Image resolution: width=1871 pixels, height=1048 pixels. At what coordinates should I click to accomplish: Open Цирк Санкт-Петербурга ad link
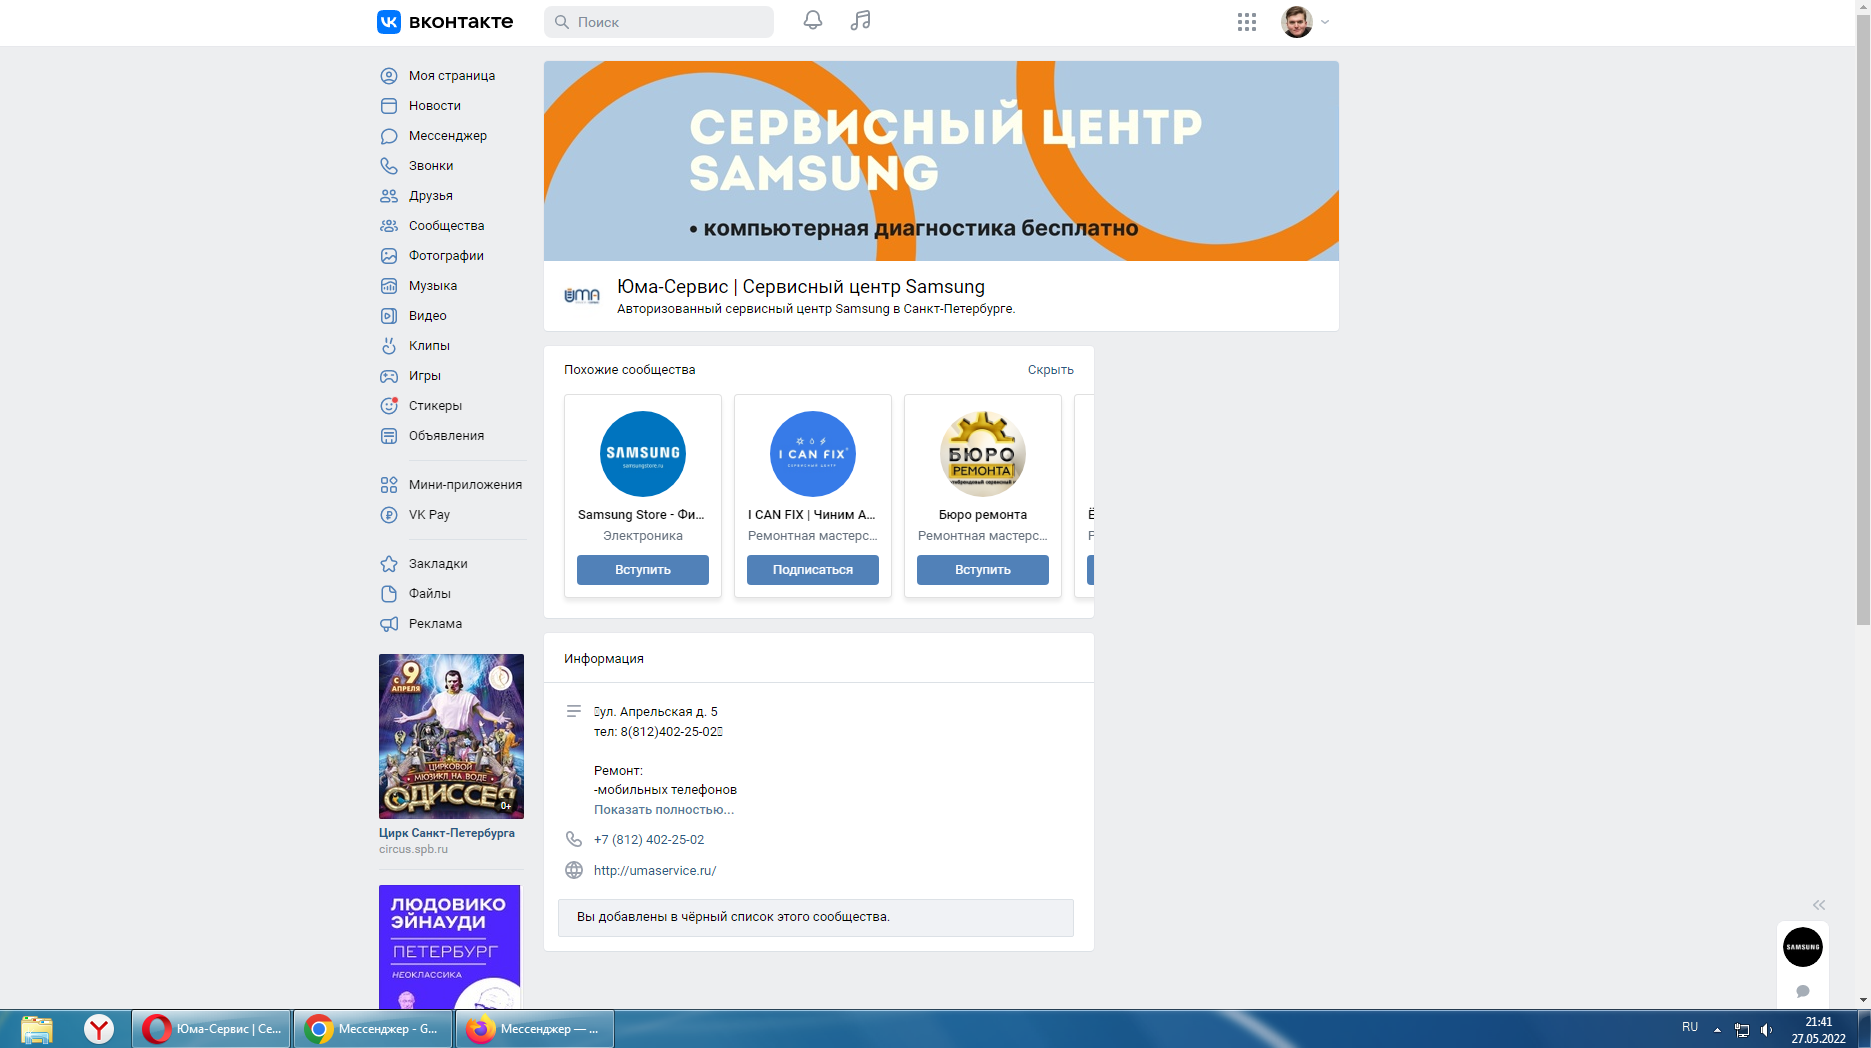click(447, 833)
